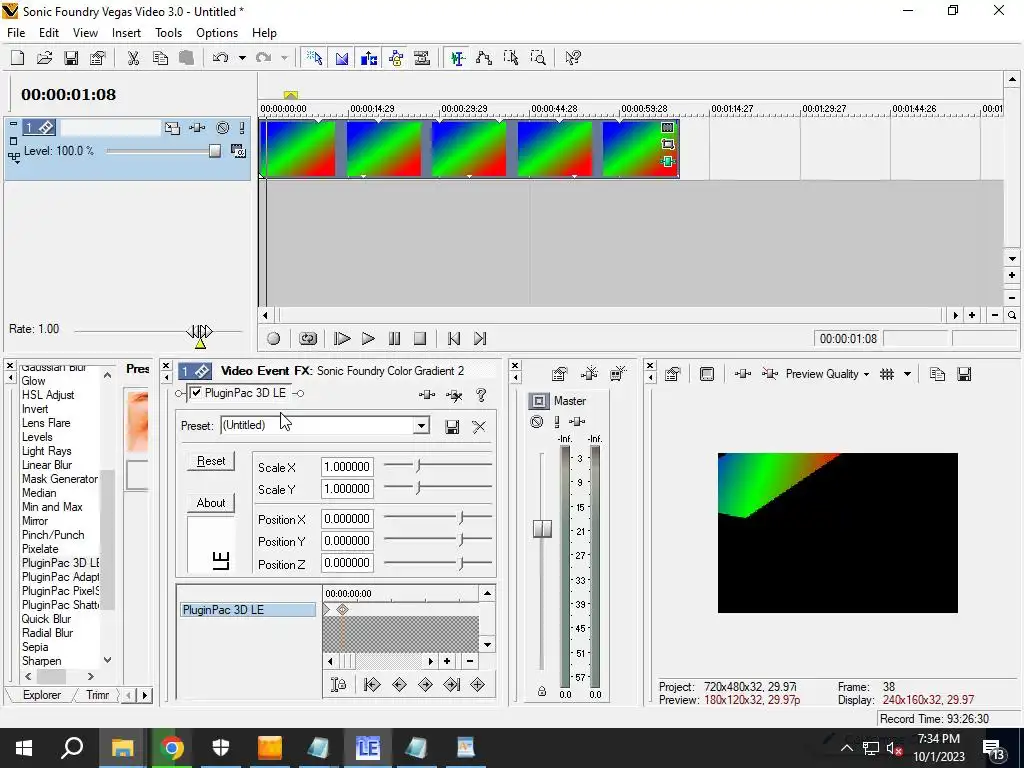Adjust the track Level slider
The image size is (1024, 768).
(x=215, y=152)
